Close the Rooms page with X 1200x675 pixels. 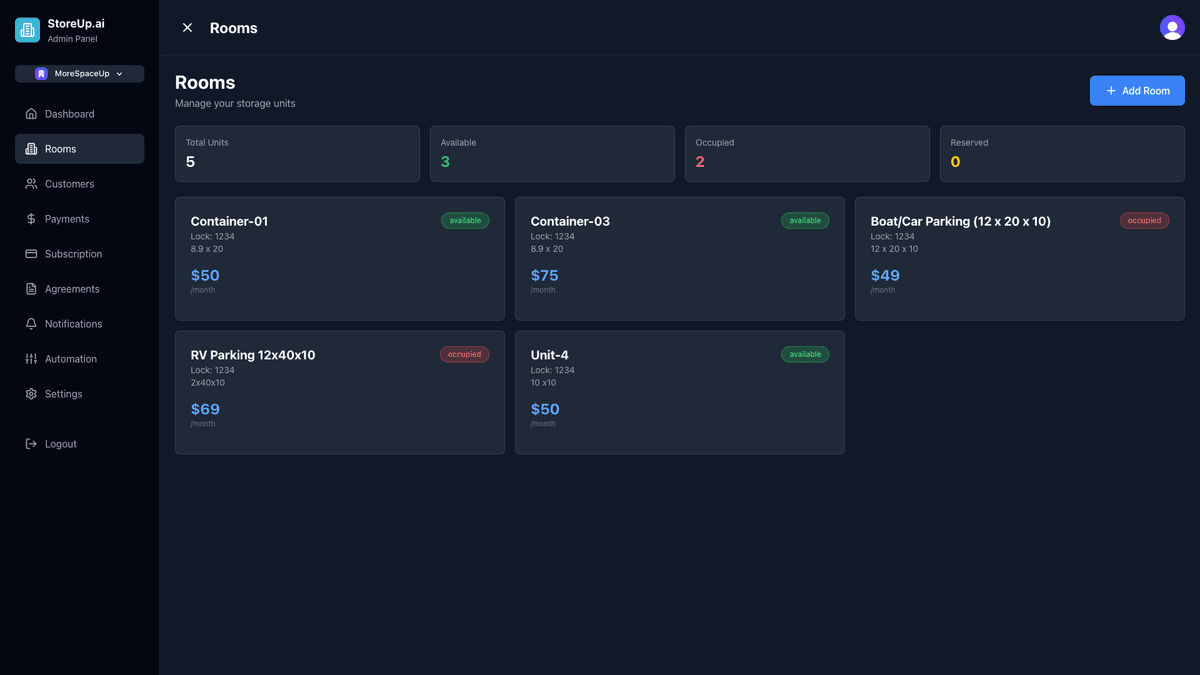[187, 28]
